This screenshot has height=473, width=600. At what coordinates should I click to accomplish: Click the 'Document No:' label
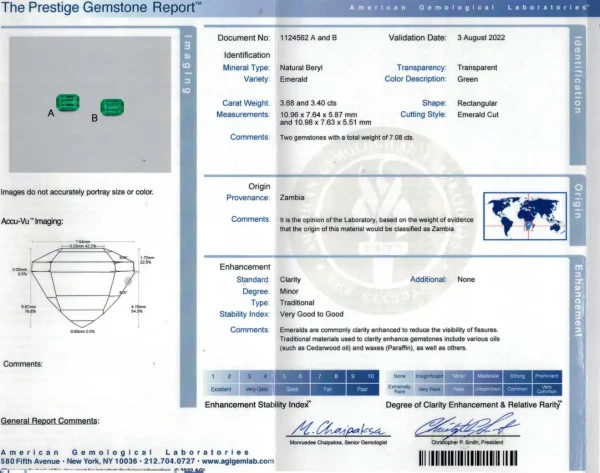tap(244, 38)
